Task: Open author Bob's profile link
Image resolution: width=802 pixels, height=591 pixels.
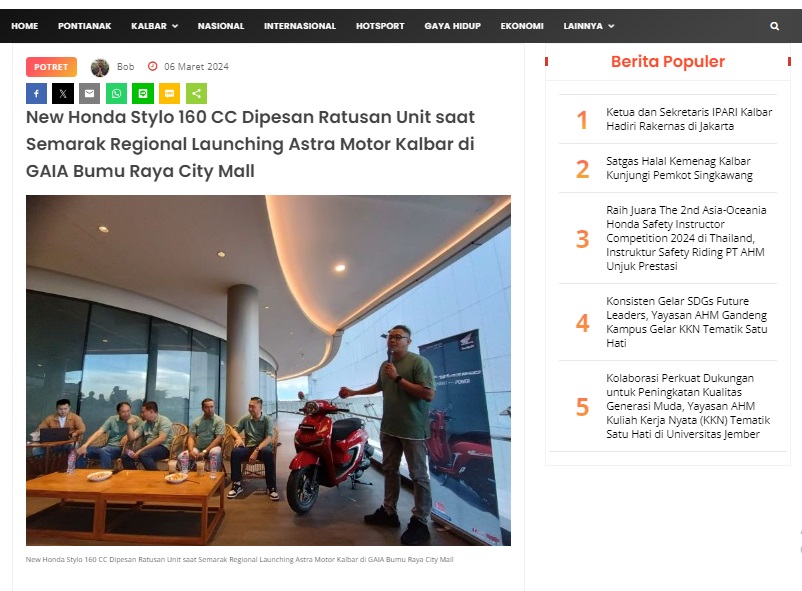Action: point(125,67)
